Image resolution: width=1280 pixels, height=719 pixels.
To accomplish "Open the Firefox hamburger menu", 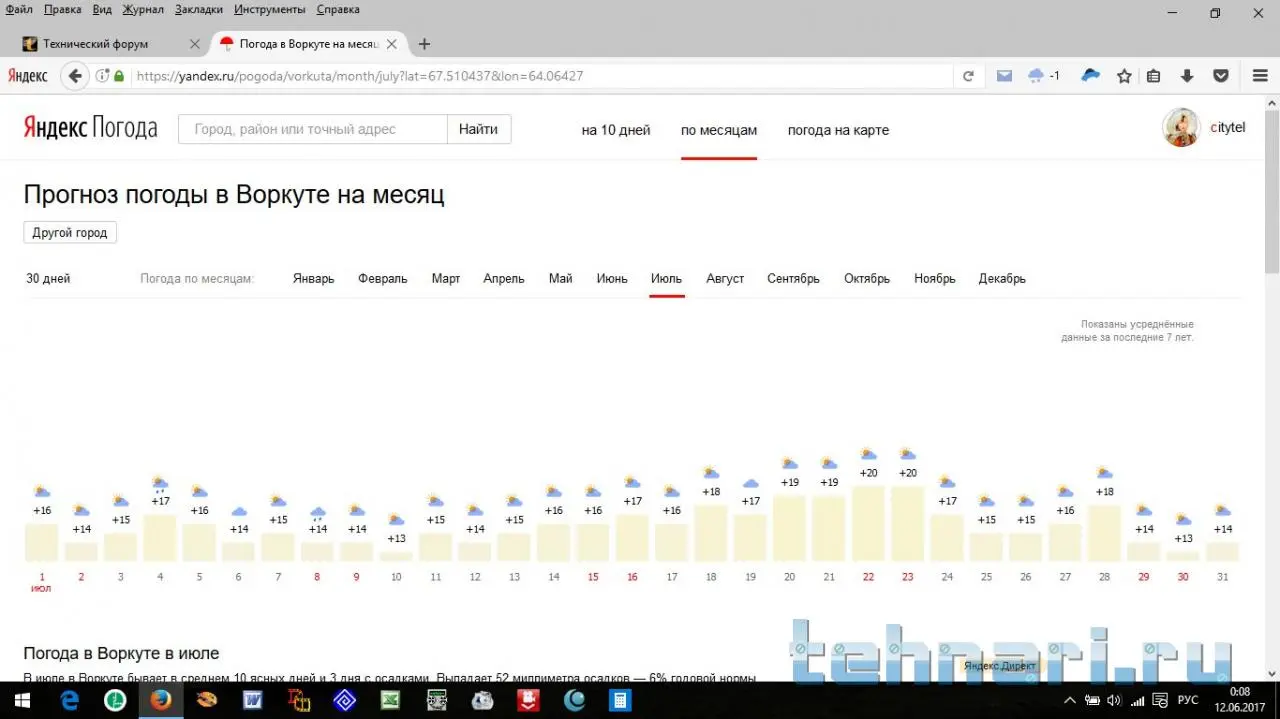I will coord(1261,76).
